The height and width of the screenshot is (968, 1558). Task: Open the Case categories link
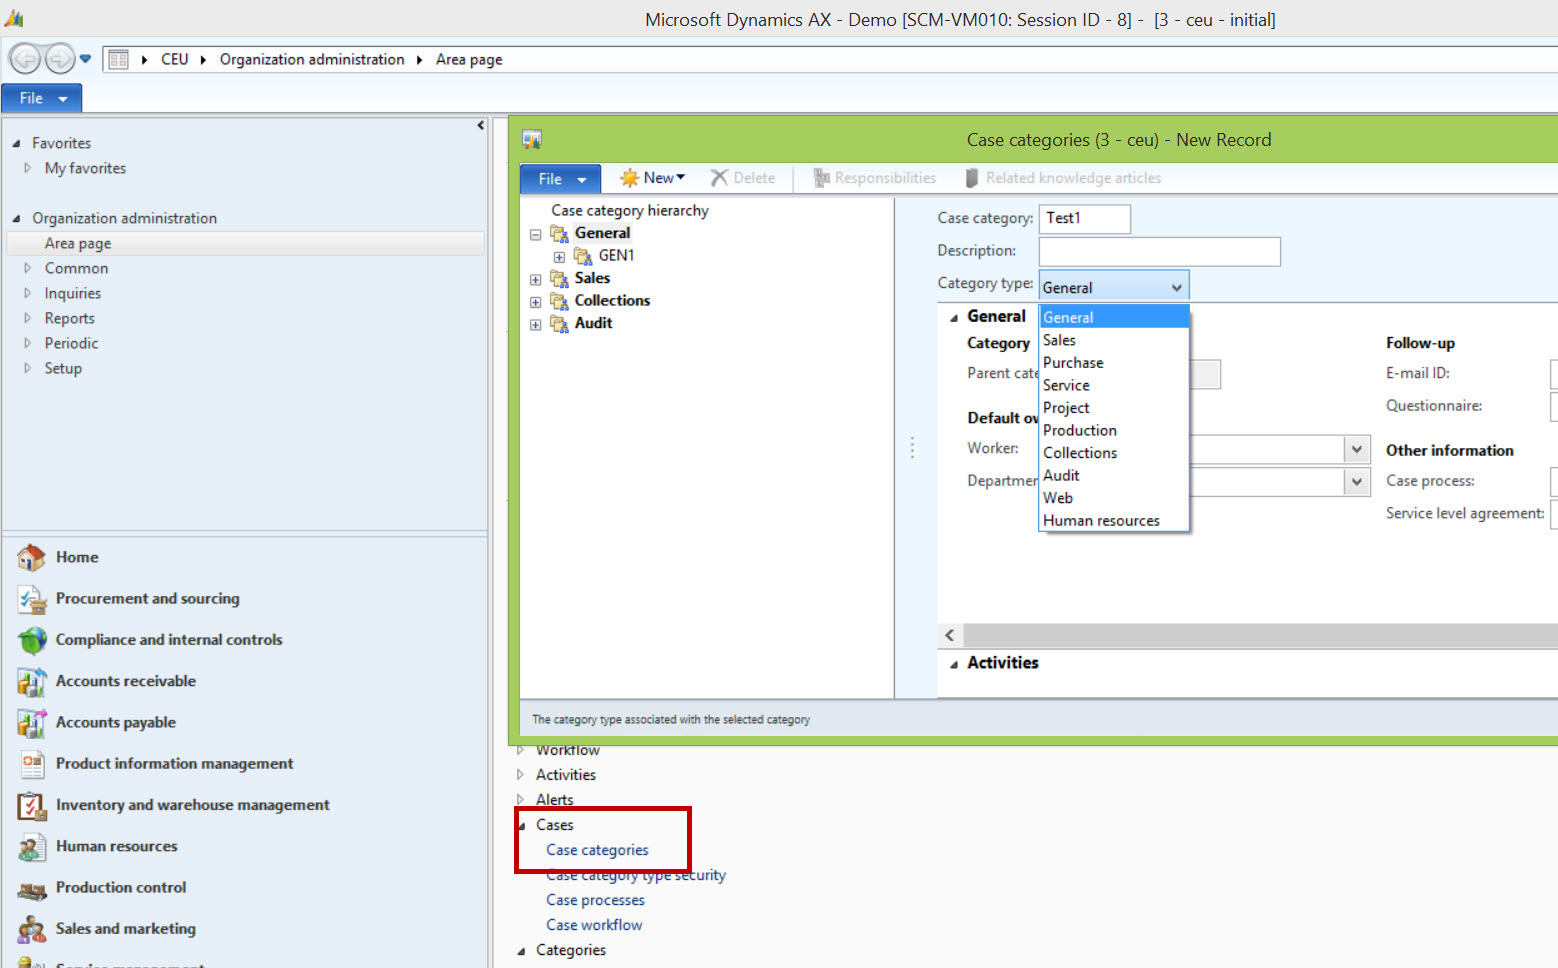pos(597,850)
